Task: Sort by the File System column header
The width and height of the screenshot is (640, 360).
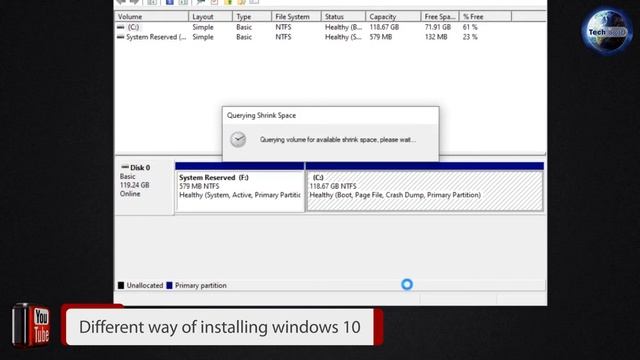Action: pyautogui.click(x=296, y=17)
